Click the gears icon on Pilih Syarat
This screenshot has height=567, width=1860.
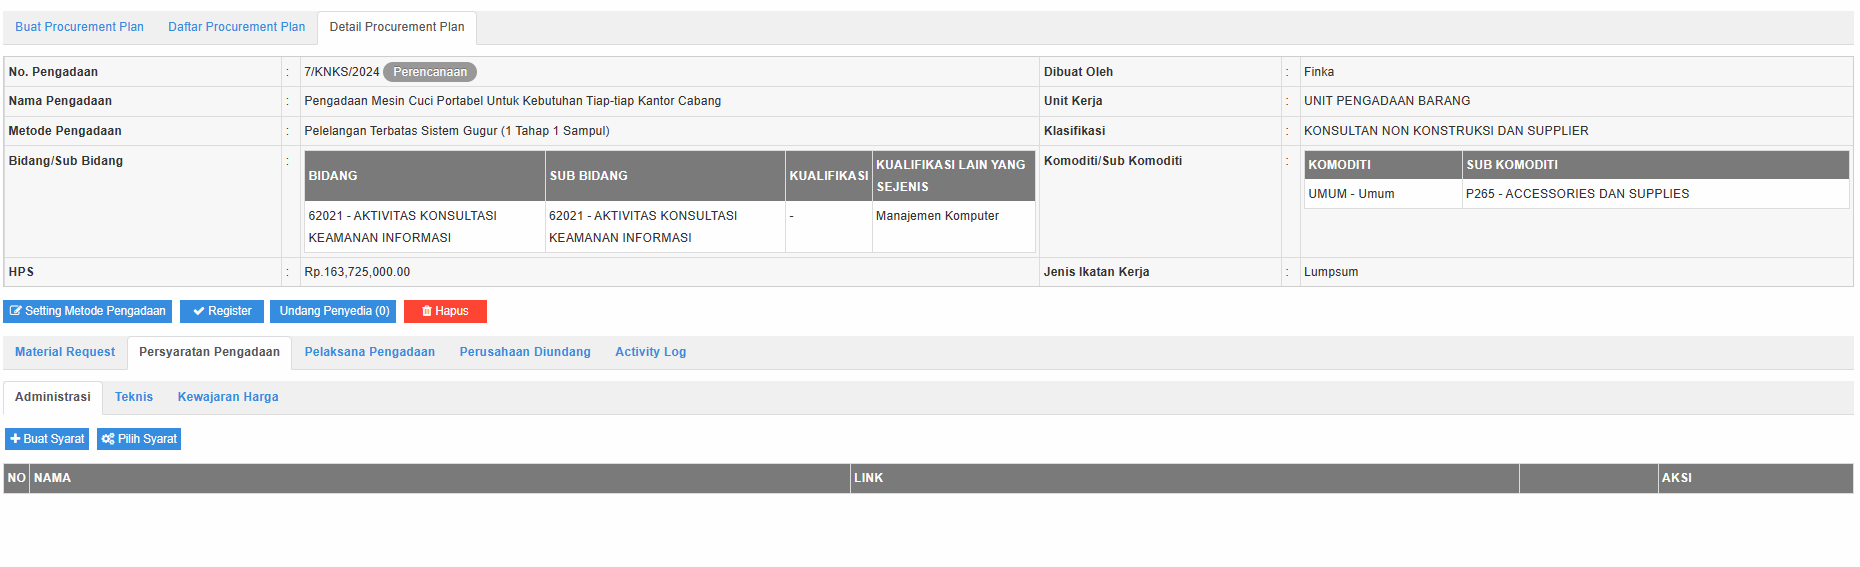(108, 439)
